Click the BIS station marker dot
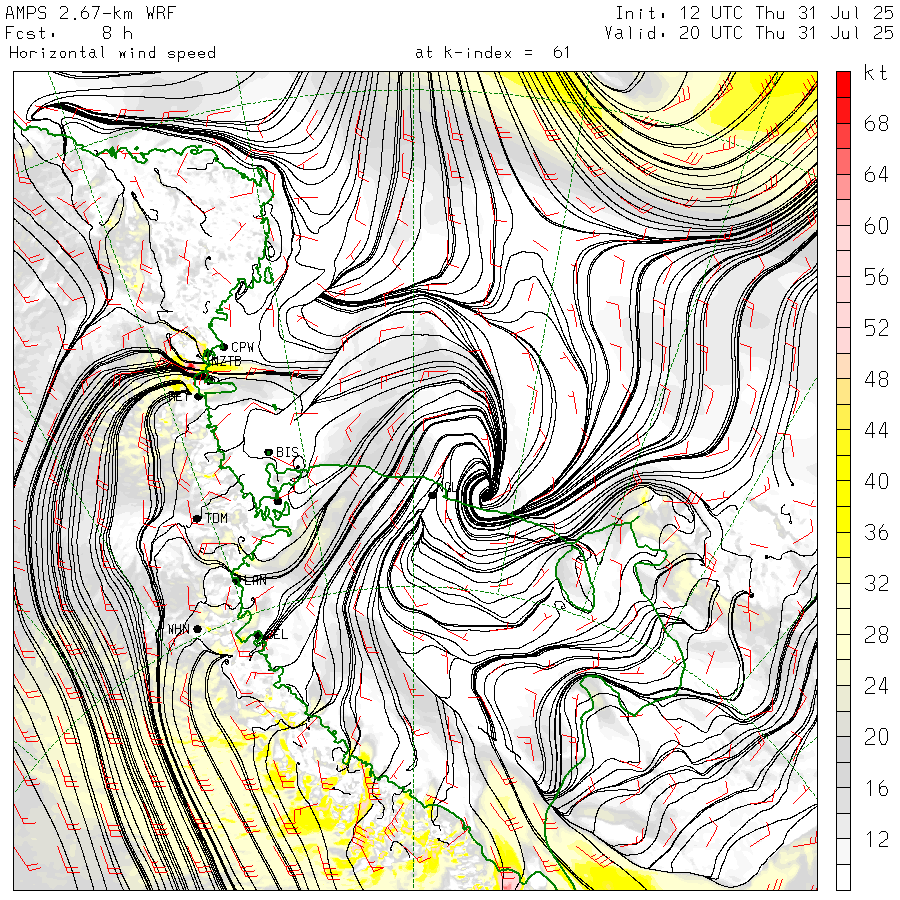 click(x=268, y=452)
